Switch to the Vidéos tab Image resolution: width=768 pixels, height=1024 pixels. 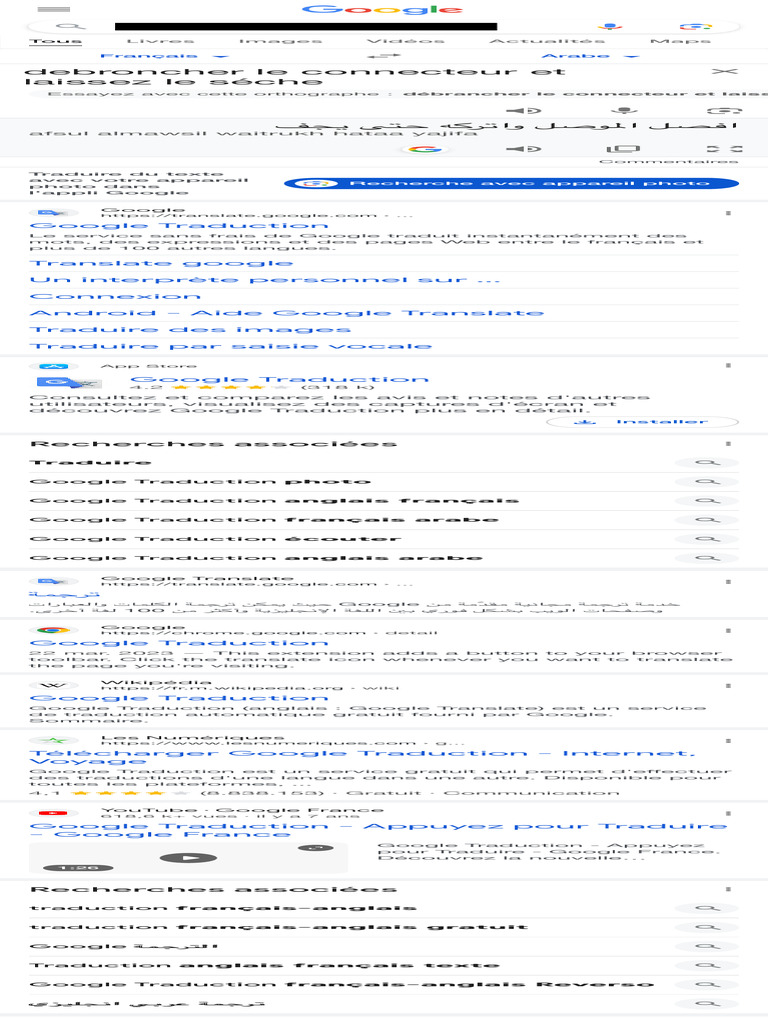click(x=405, y=40)
